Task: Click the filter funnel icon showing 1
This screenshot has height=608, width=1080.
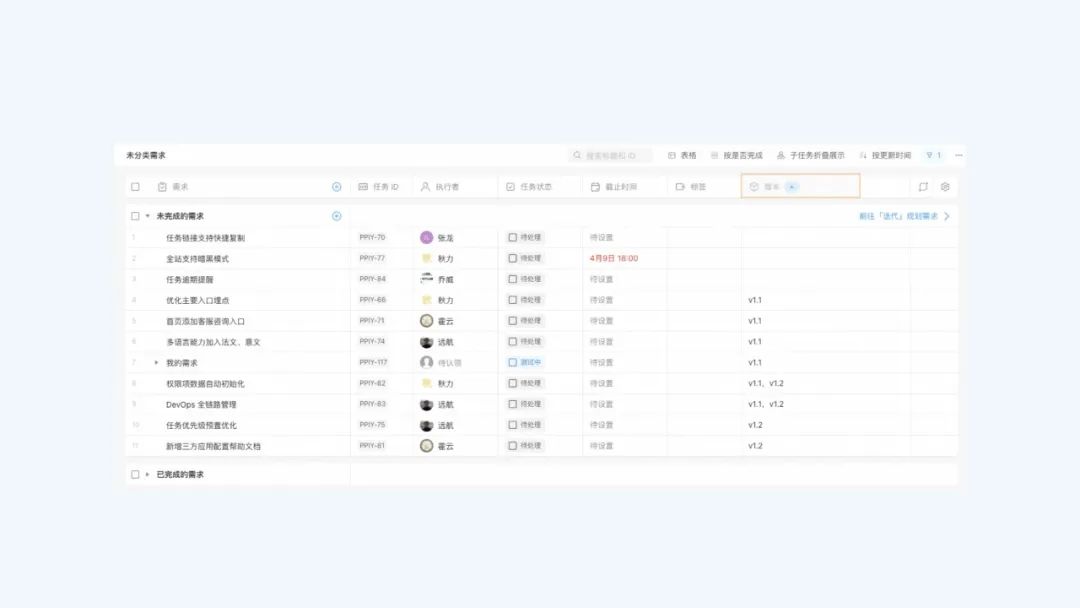Action: (933, 156)
